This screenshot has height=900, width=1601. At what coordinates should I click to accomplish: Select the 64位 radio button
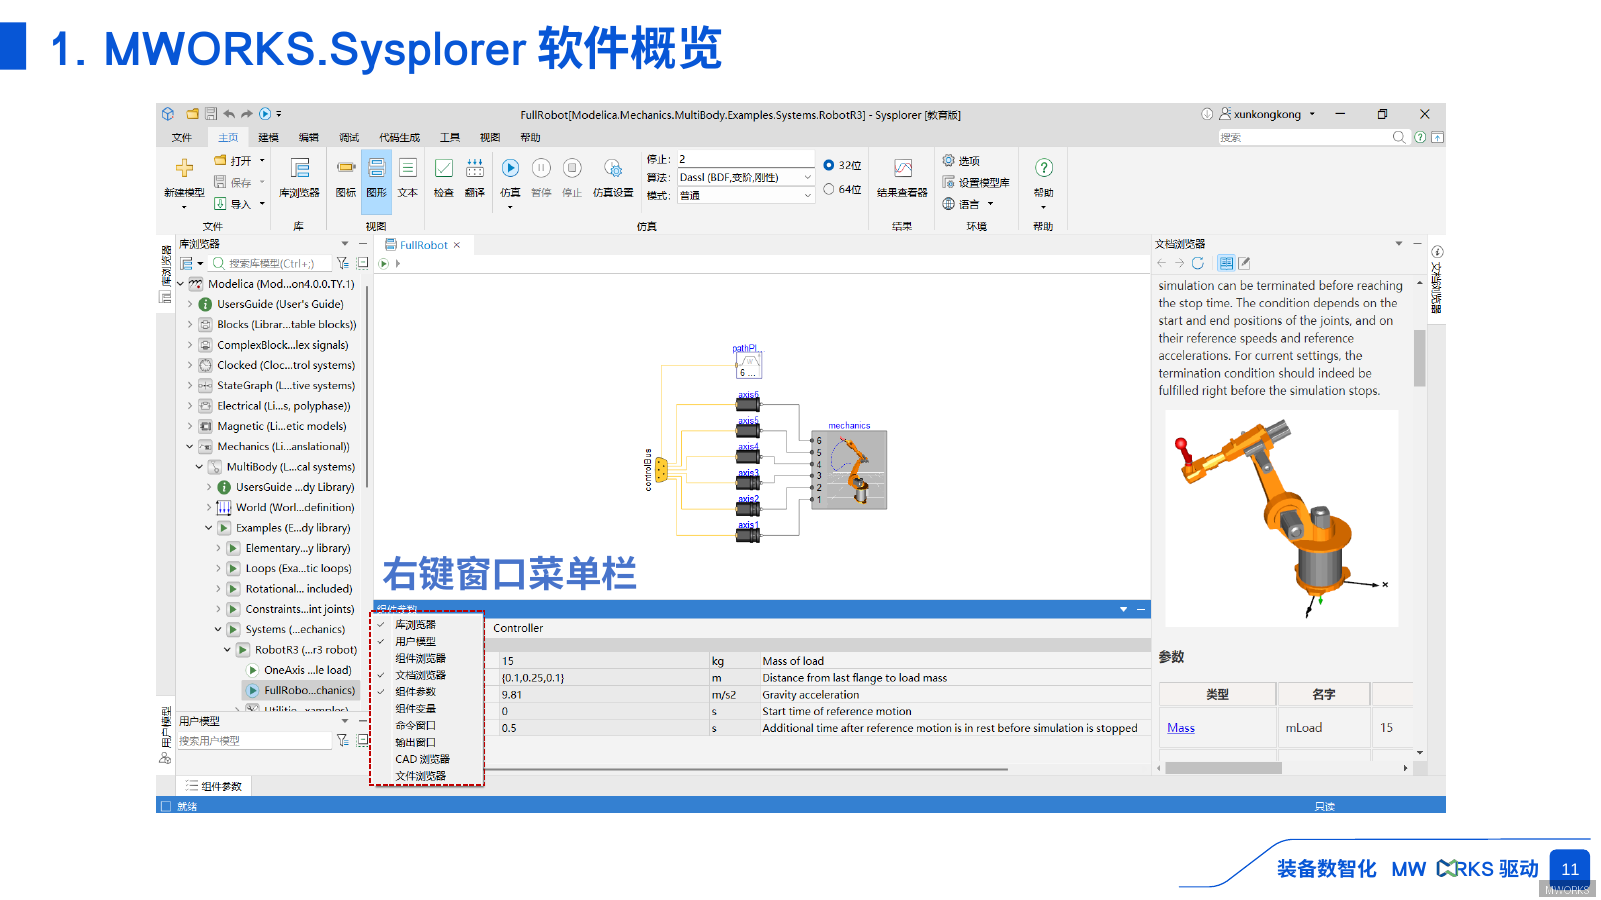tap(829, 189)
